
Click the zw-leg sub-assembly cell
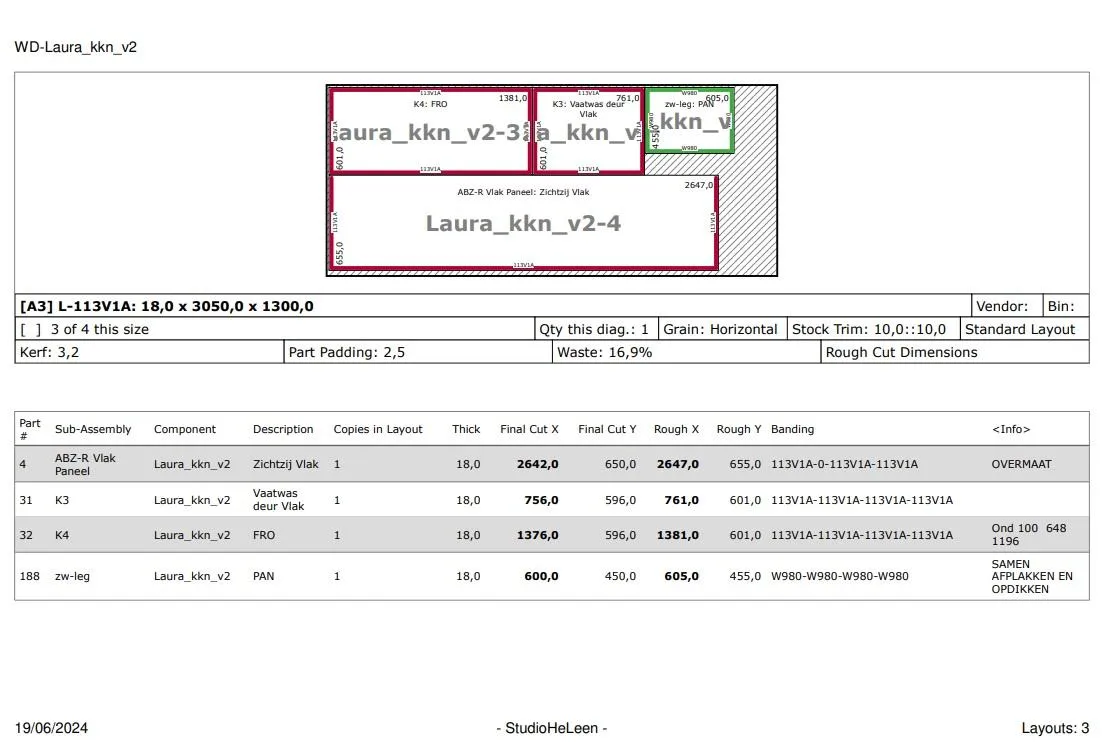pyautogui.click(x=72, y=576)
